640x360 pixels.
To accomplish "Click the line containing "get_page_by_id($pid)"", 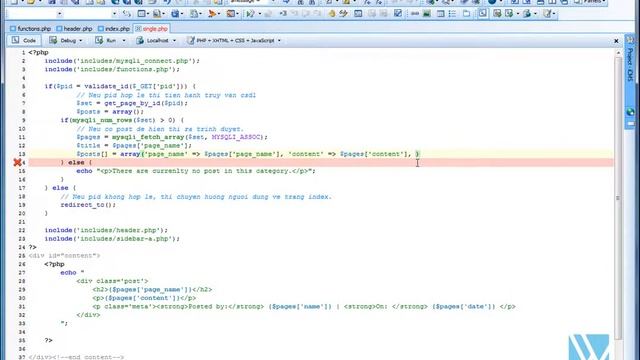I will pos(132,103).
